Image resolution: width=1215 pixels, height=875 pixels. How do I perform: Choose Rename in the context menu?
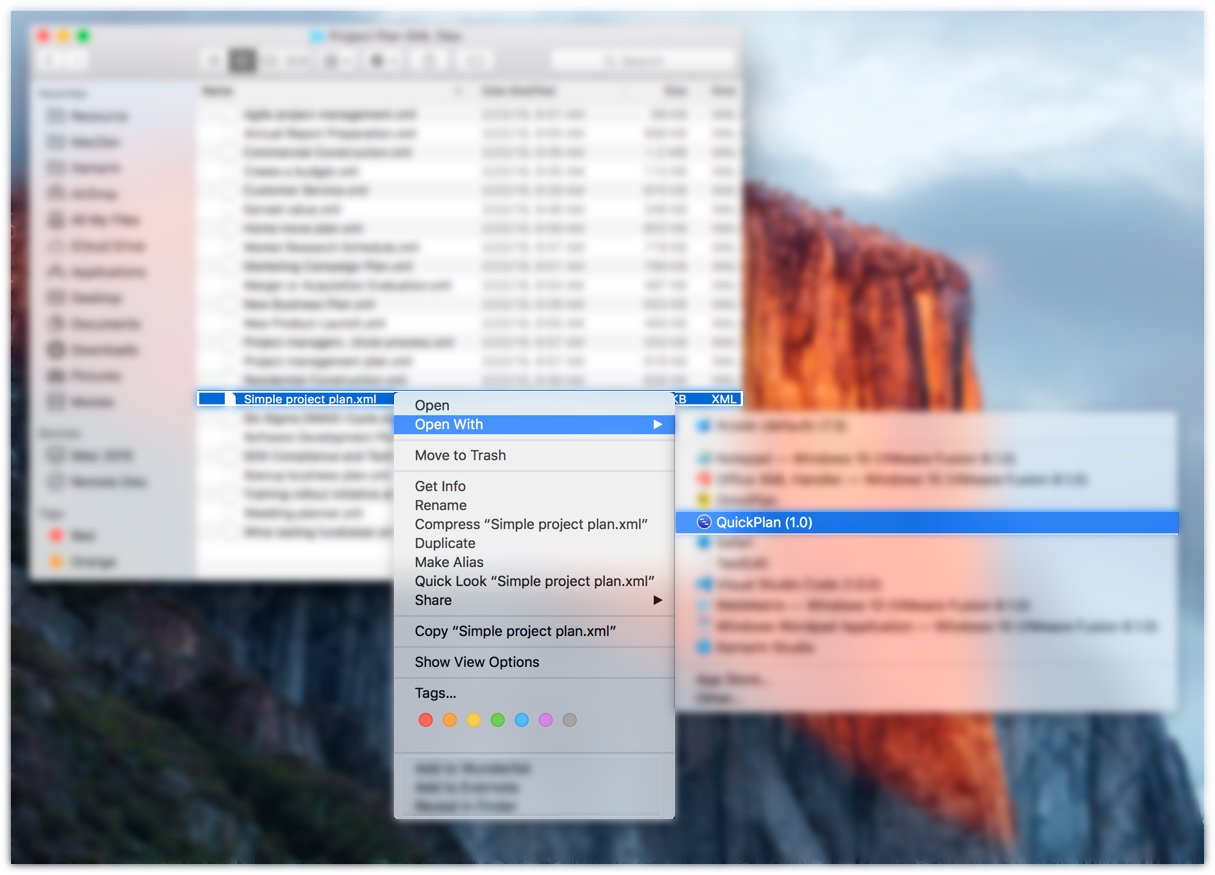click(440, 505)
